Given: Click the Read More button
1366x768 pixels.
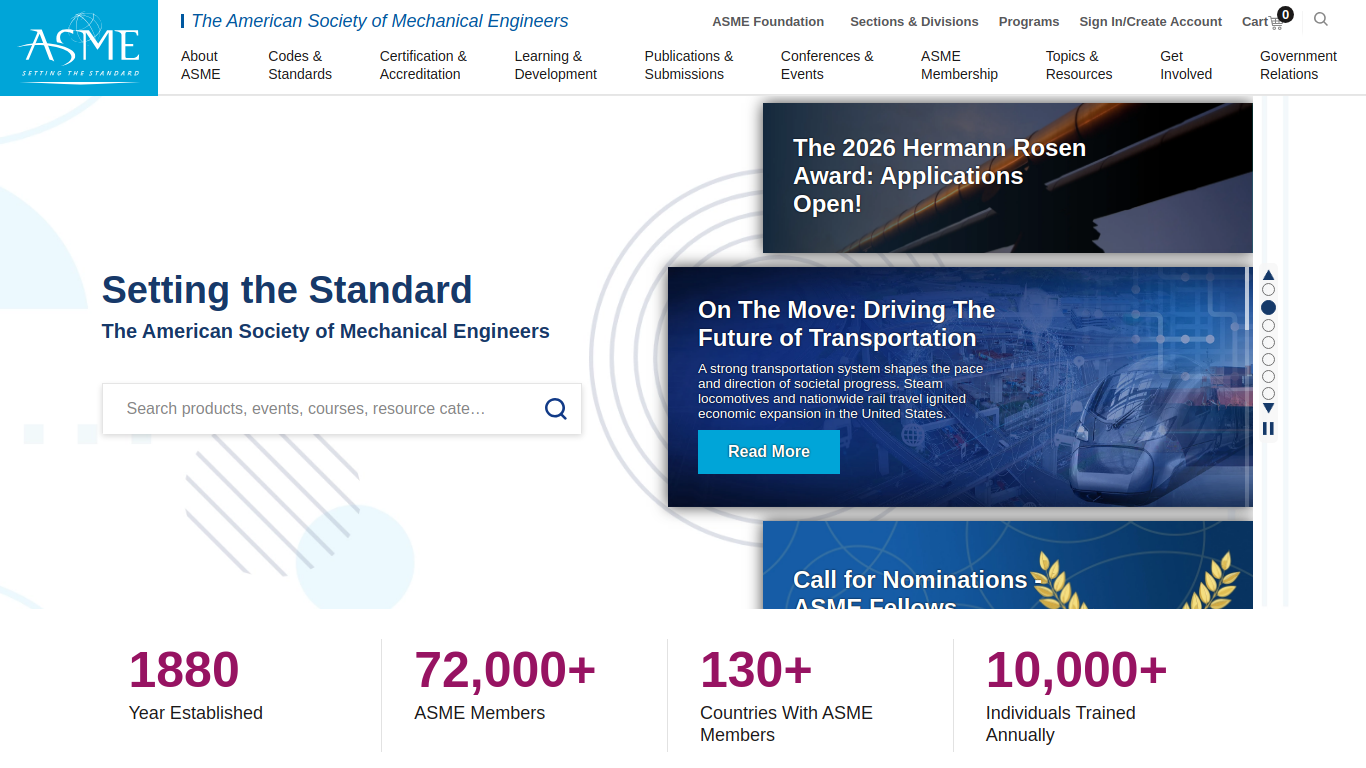Looking at the screenshot, I should (769, 452).
